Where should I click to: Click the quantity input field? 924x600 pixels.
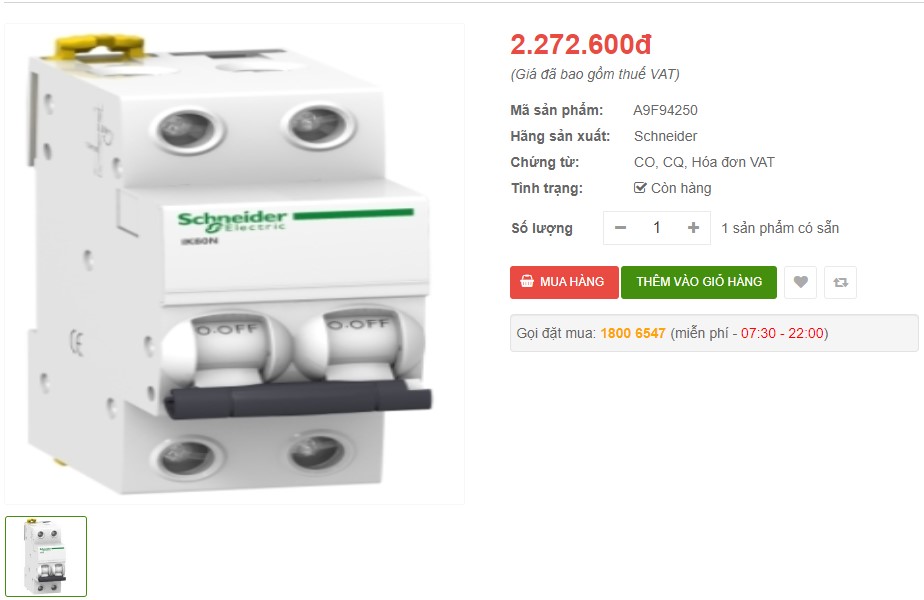point(657,228)
